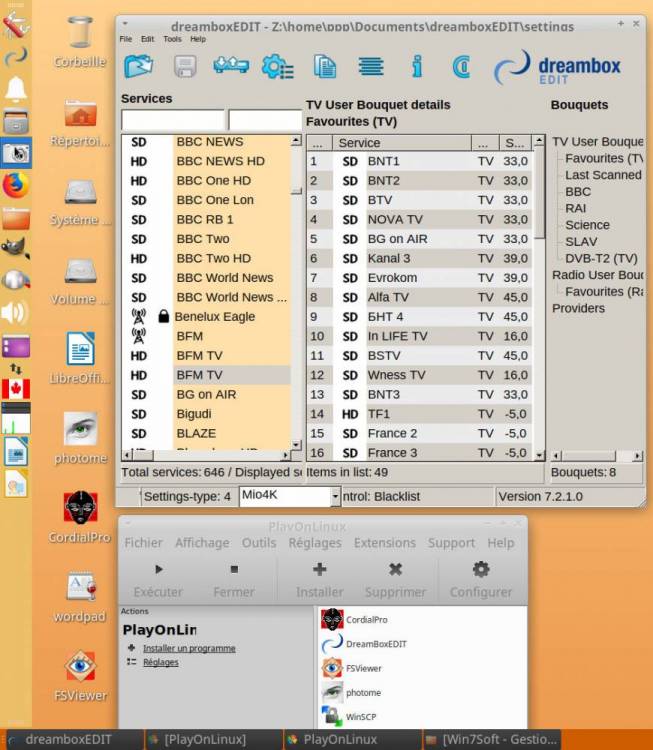Select DreamBoxEDIT in PlayOnLinux app list
This screenshot has height=750, width=653.
[x=365, y=644]
